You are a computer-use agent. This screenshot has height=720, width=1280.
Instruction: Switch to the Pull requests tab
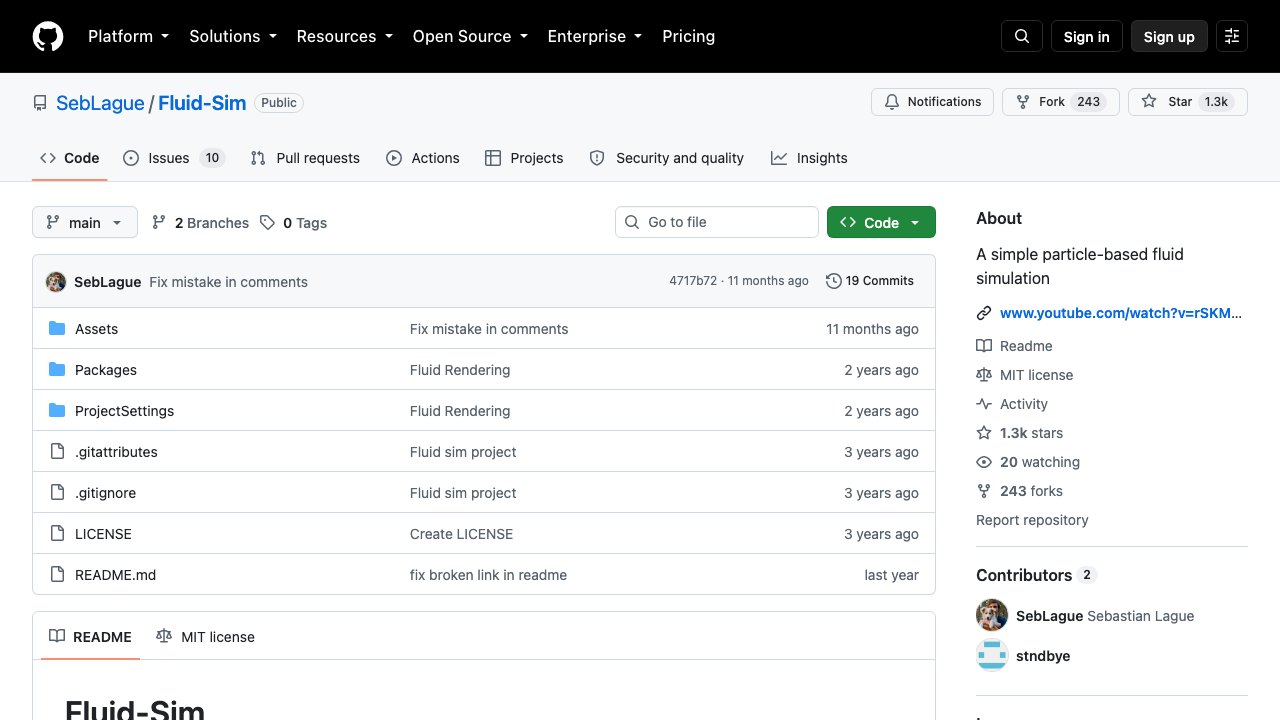click(x=305, y=158)
